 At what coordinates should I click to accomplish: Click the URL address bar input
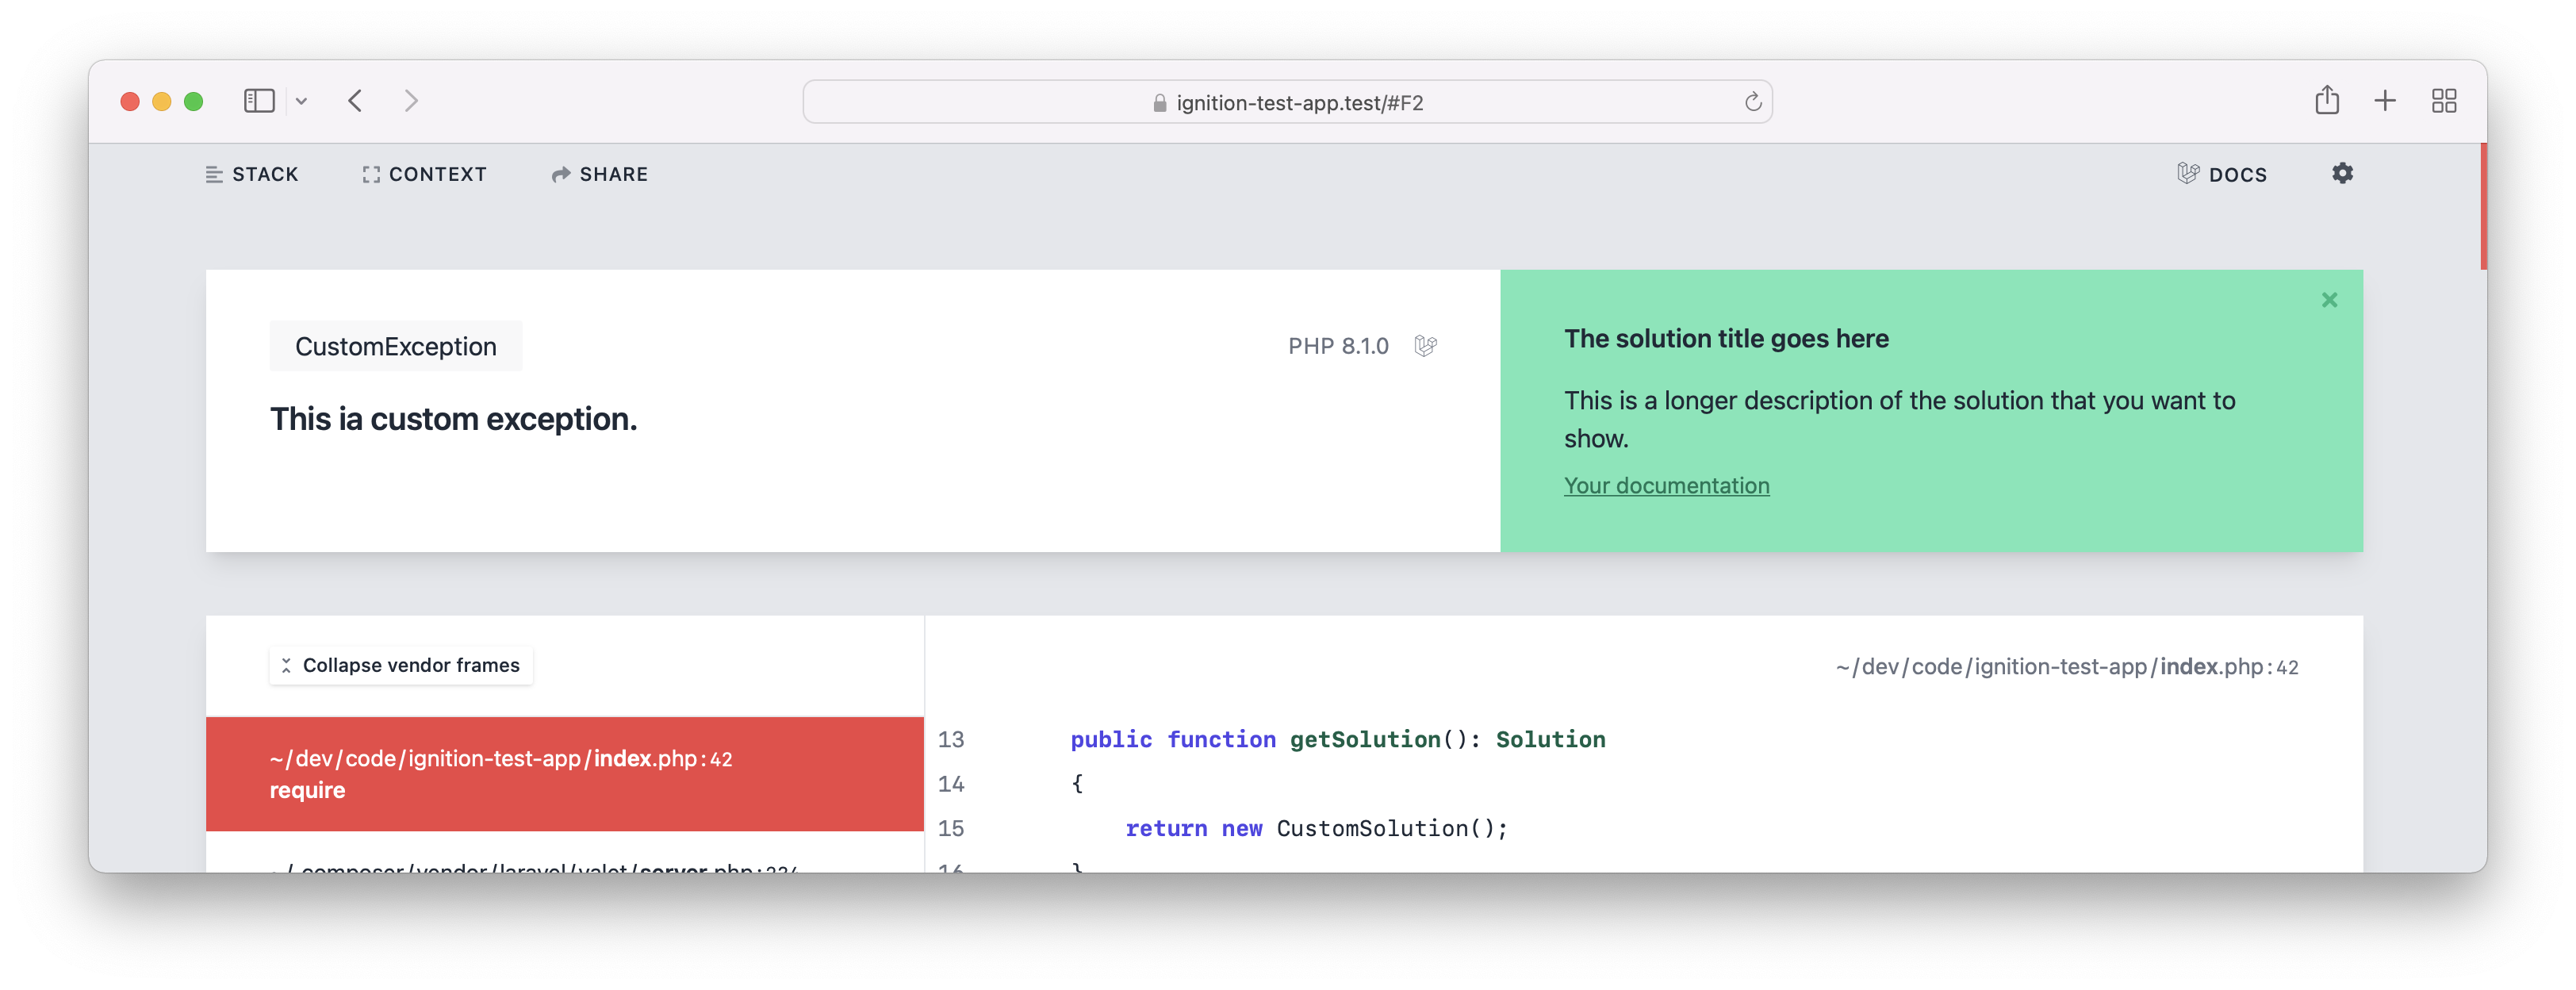(1286, 100)
